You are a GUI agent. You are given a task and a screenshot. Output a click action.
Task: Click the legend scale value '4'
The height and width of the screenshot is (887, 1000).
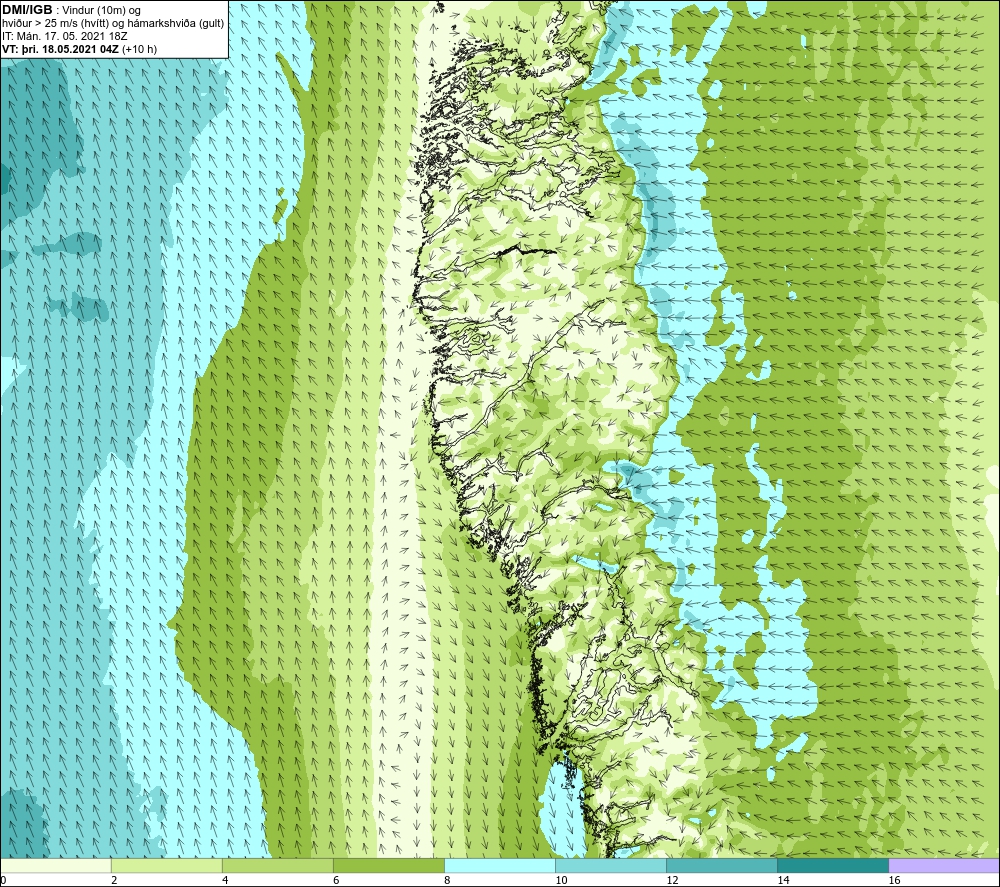(x=225, y=880)
